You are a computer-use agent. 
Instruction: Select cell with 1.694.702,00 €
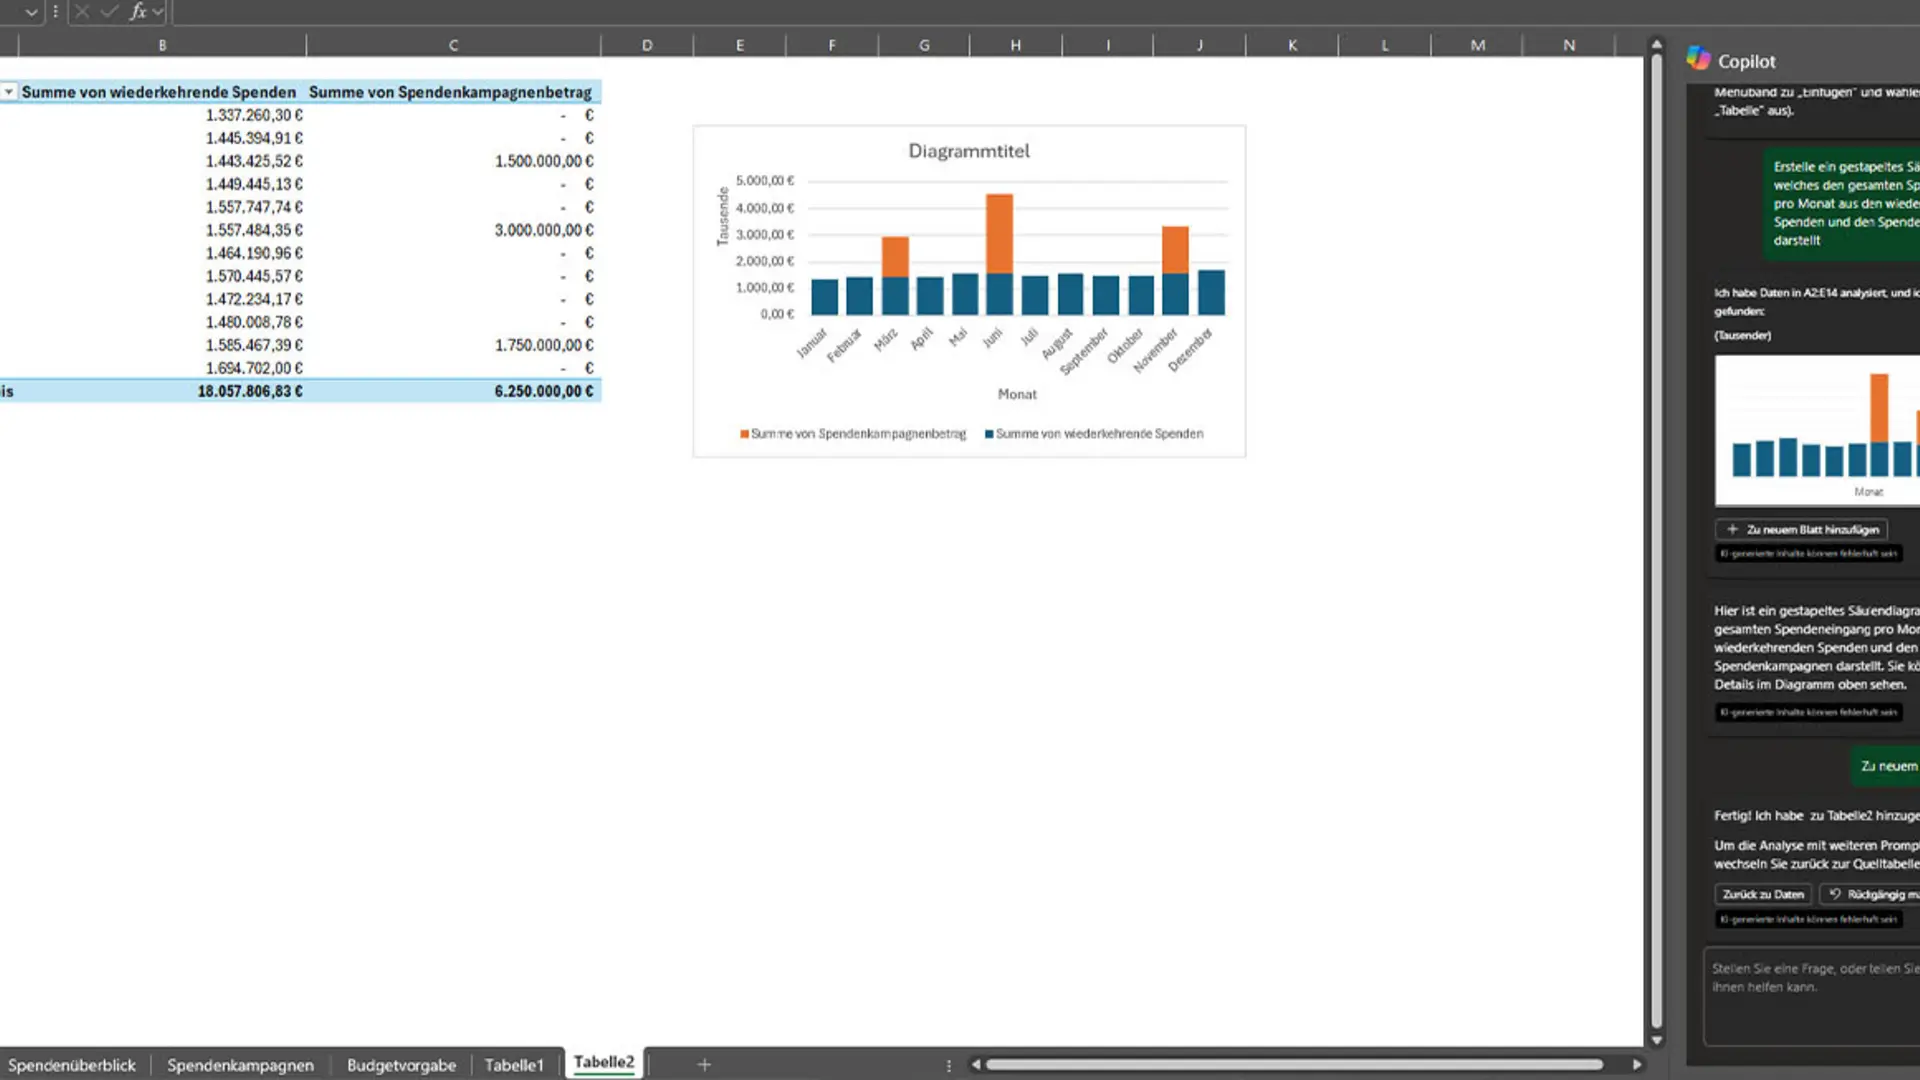254,368
